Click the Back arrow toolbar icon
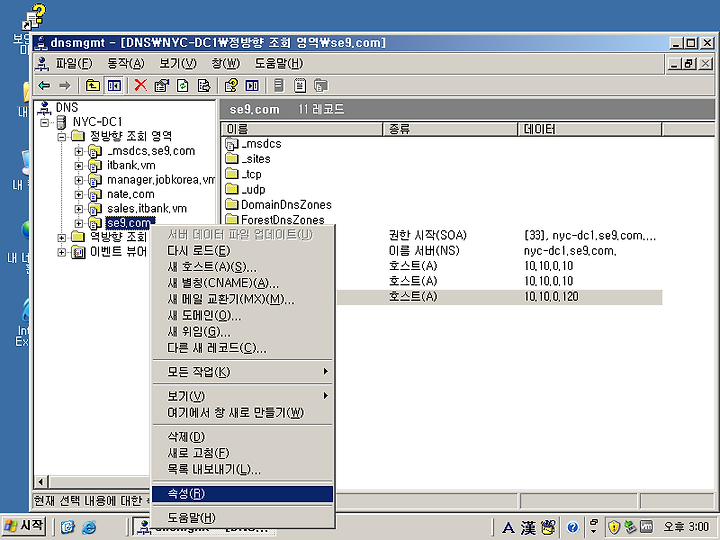Screen dimensions: 720x540 (x=45, y=85)
